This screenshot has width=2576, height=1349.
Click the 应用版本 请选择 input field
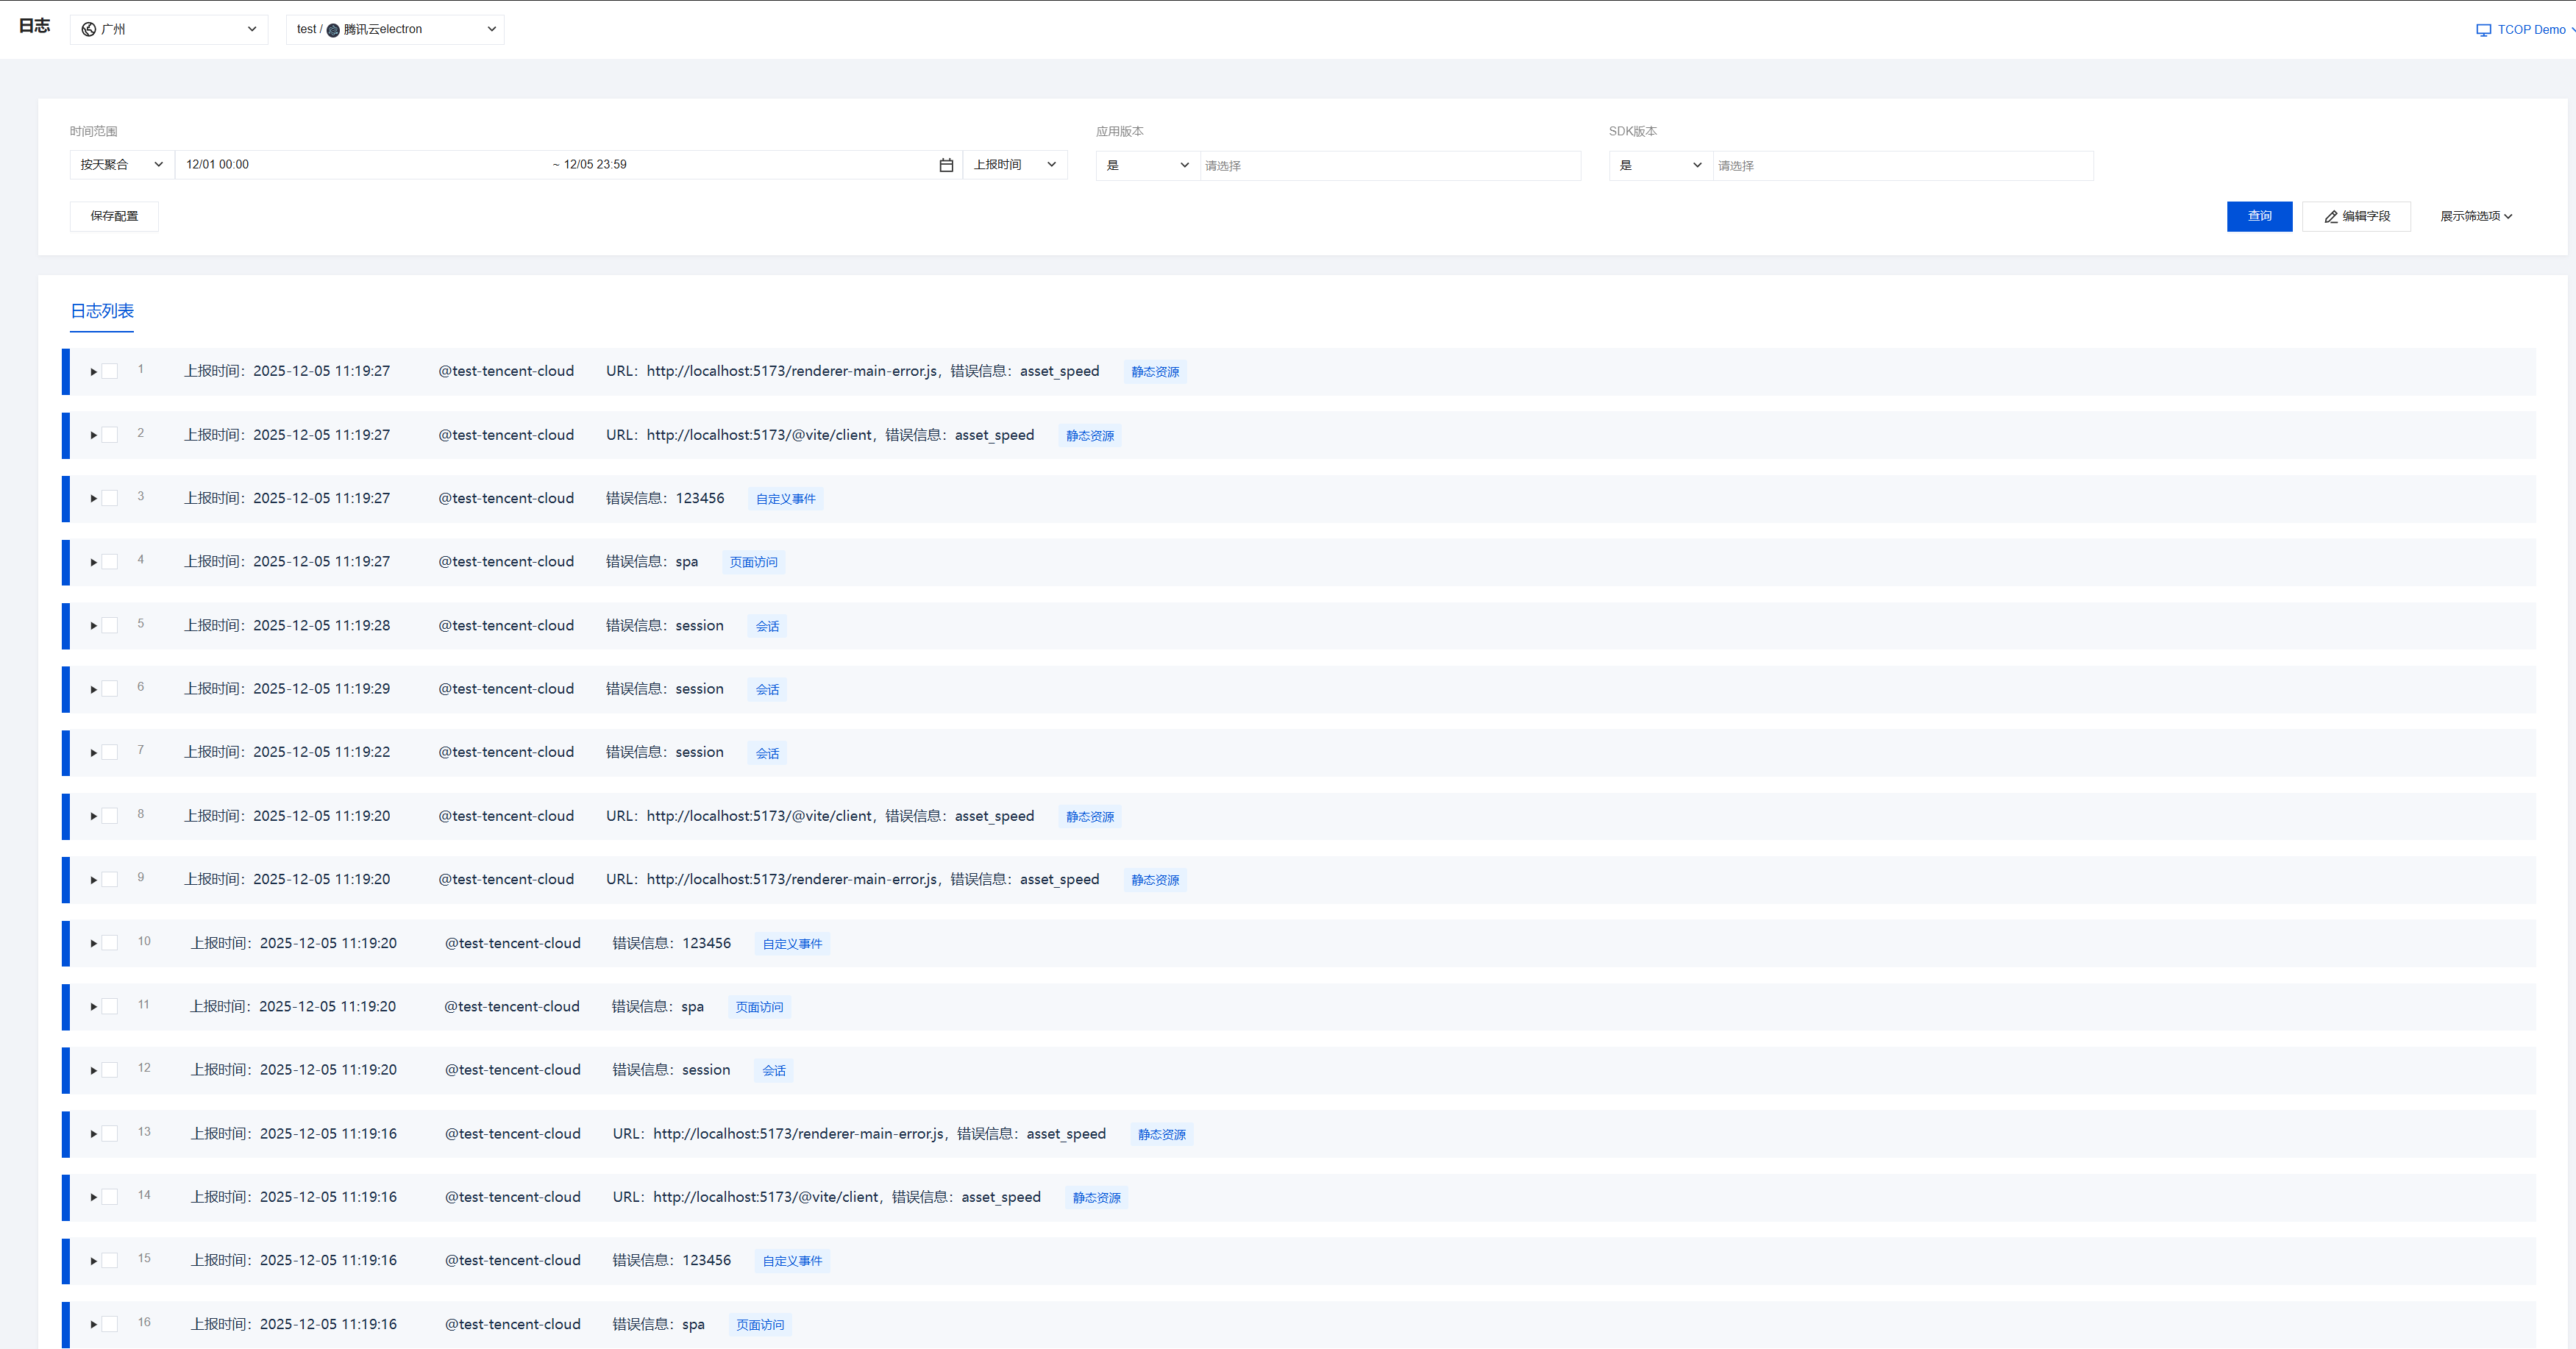[1389, 166]
